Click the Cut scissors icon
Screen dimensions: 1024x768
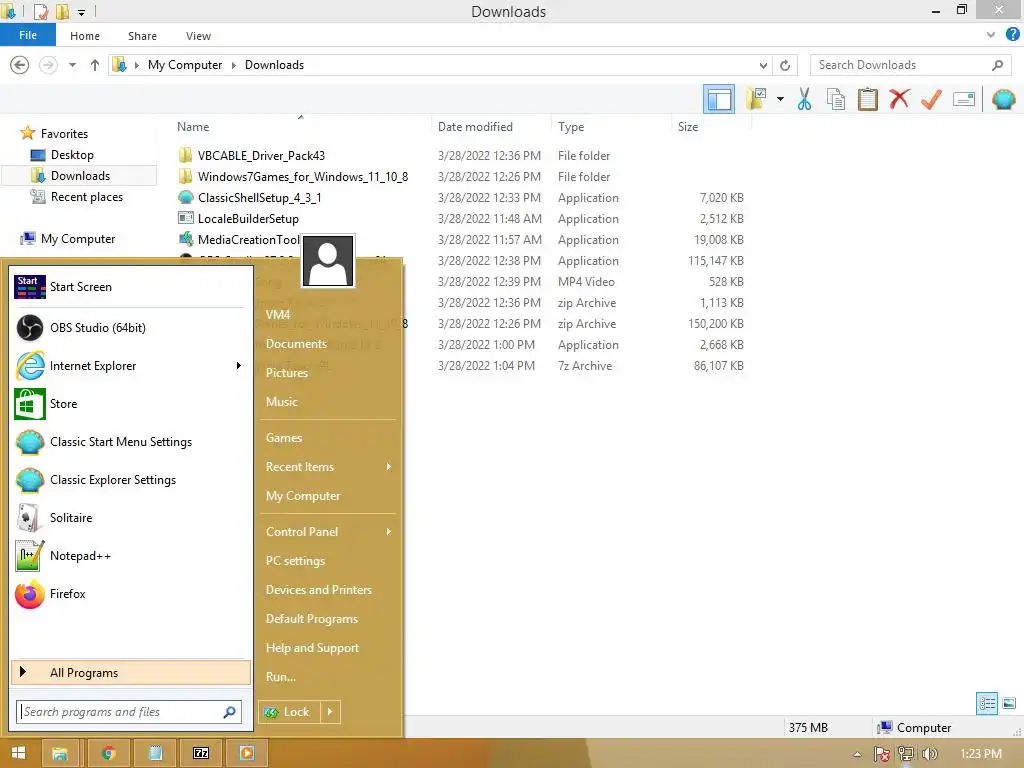804,99
